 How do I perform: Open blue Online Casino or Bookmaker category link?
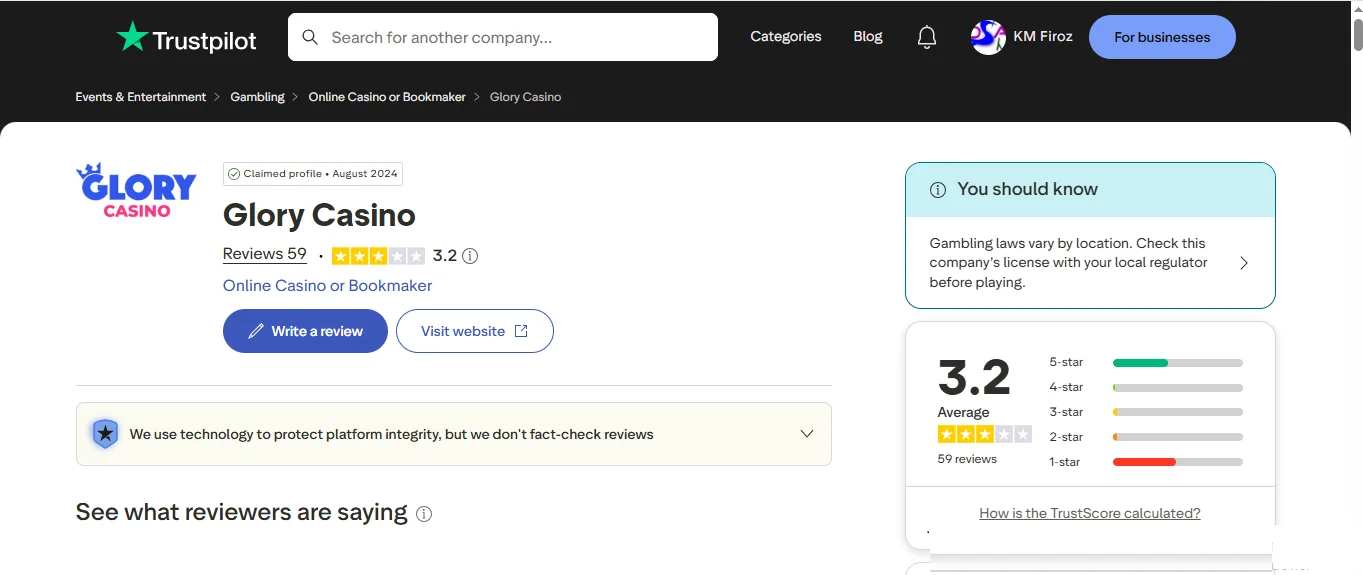click(x=327, y=286)
